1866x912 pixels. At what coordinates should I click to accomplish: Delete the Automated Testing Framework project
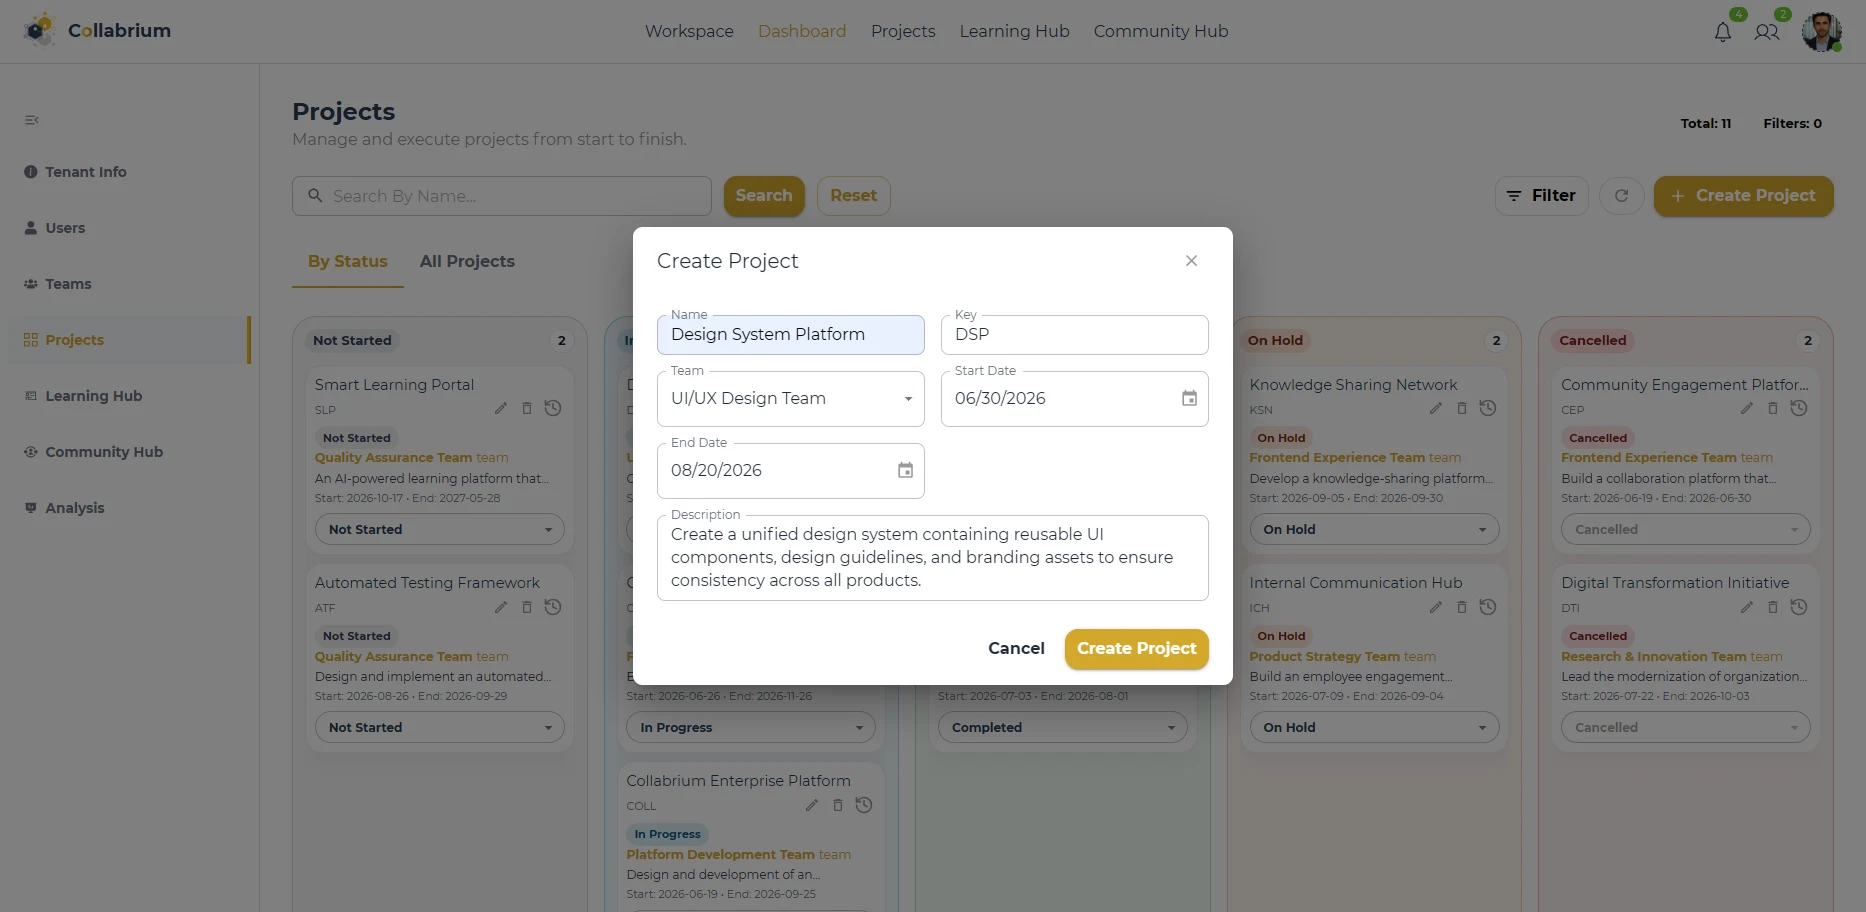pyautogui.click(x=527, y=607)
